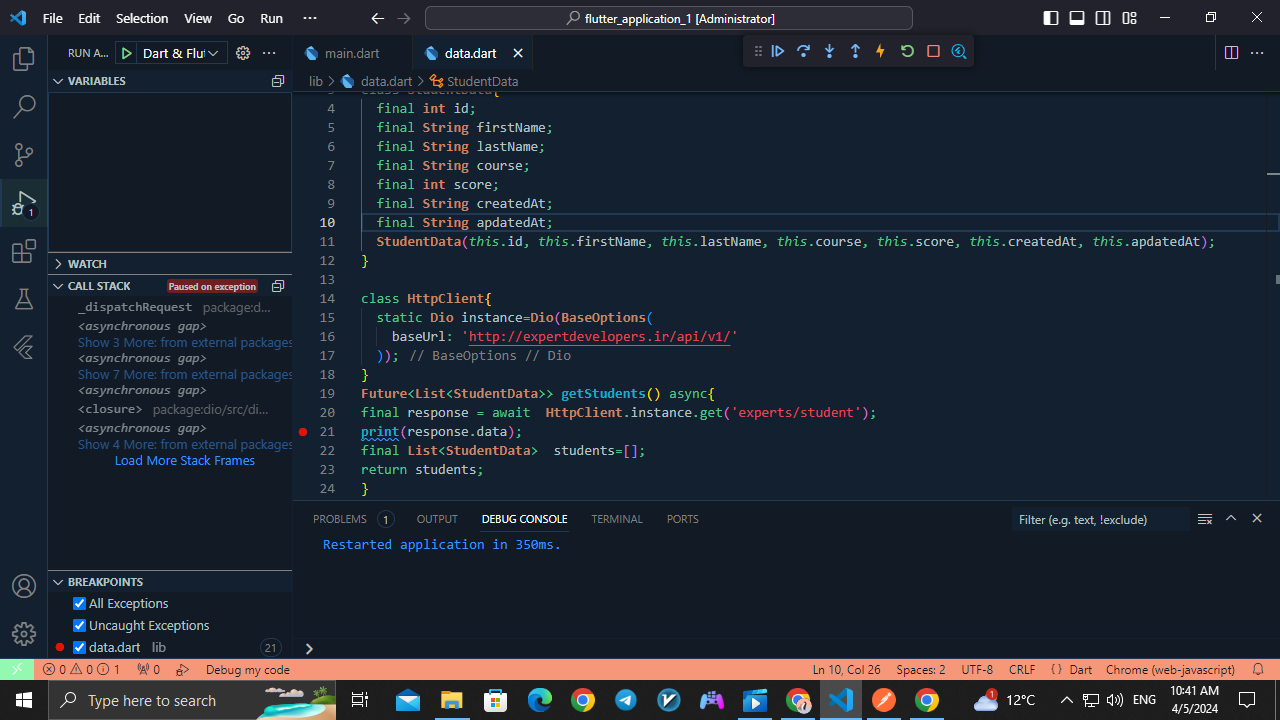
Task: Go back with navigation arrow
Action: coord(377,18)
